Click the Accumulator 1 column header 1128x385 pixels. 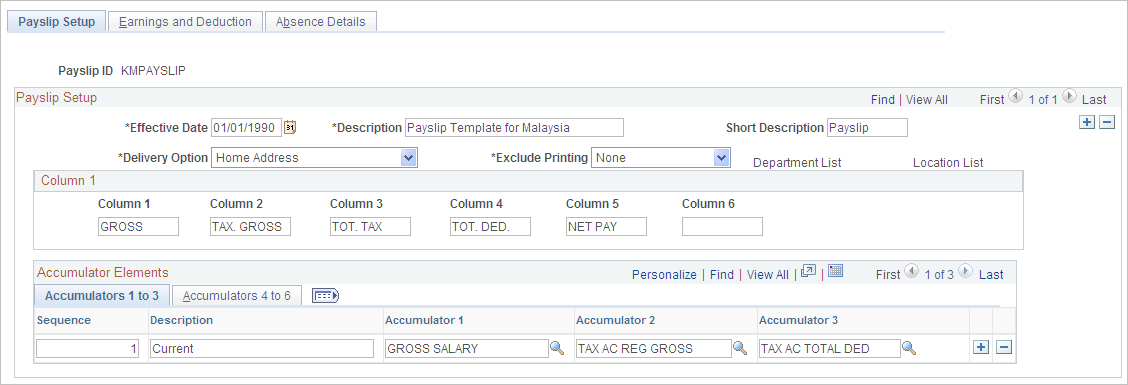424,320
